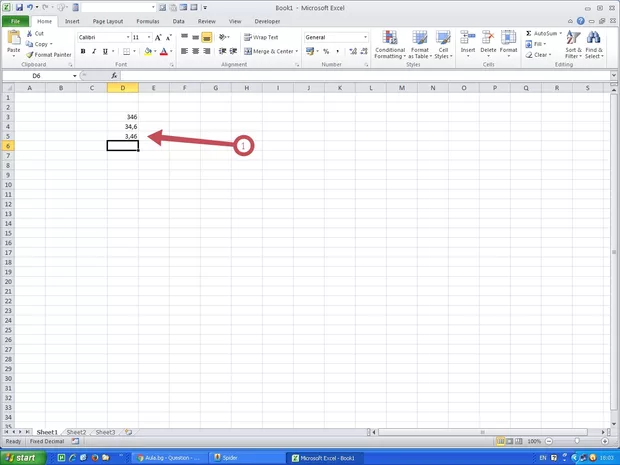620x465 pixels.
Task: Toggle the highlighted Bottom Align button
Action: point(206,37)
